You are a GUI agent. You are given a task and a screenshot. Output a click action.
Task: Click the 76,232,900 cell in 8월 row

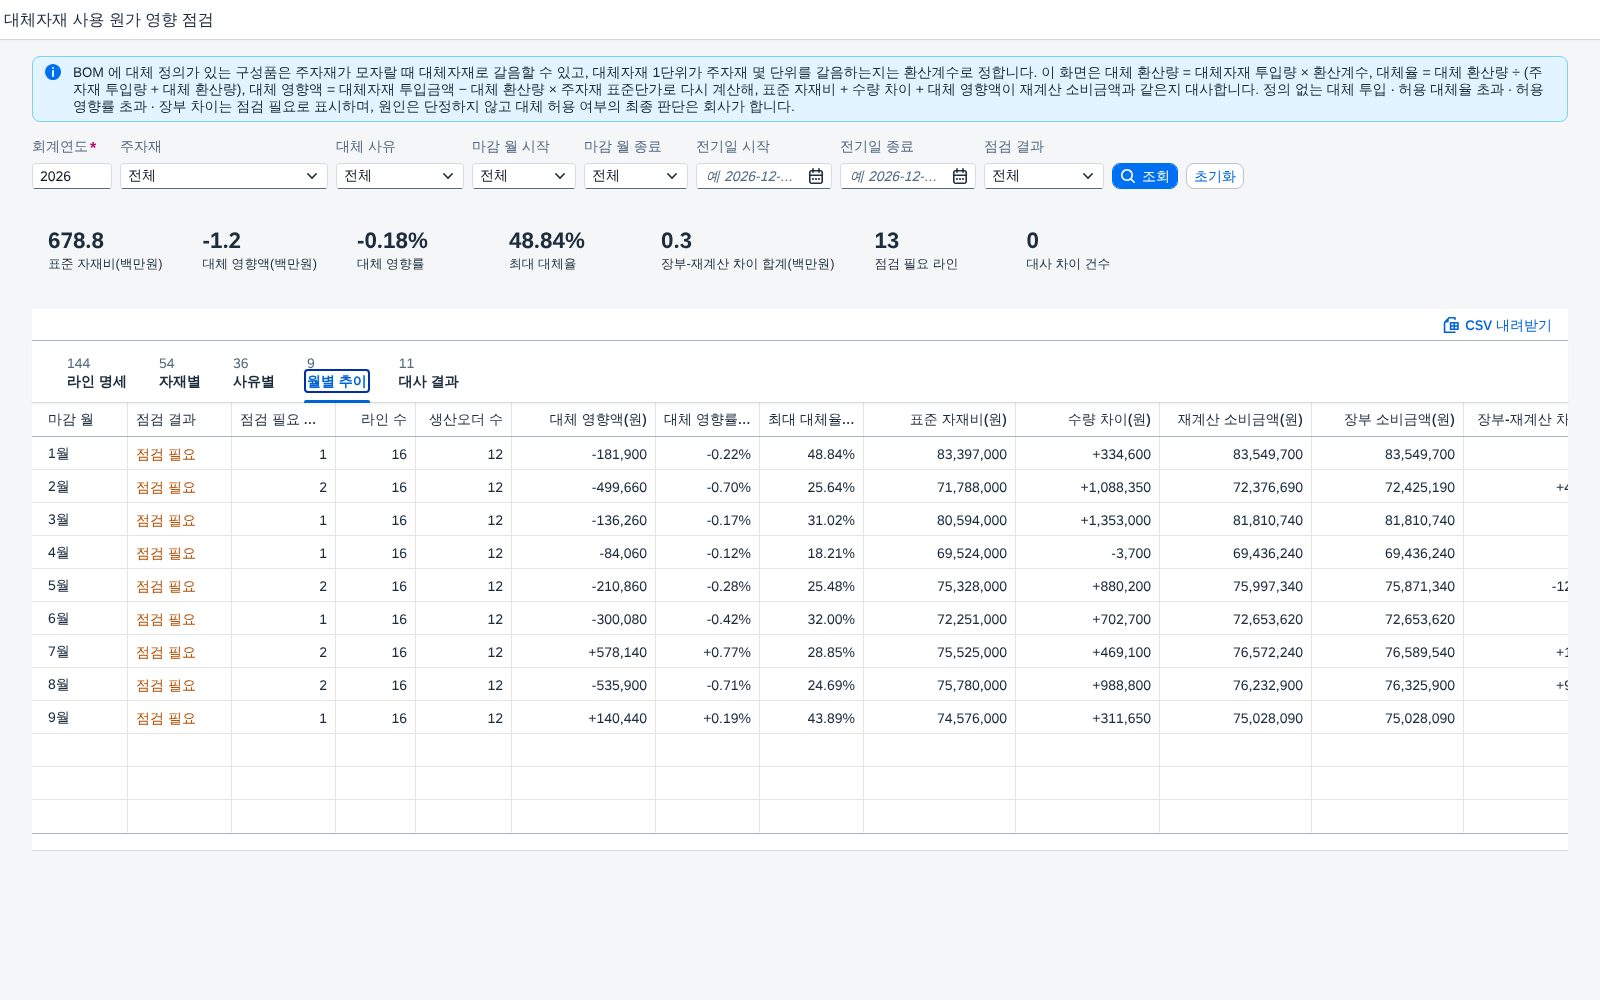coord(1236,685)
